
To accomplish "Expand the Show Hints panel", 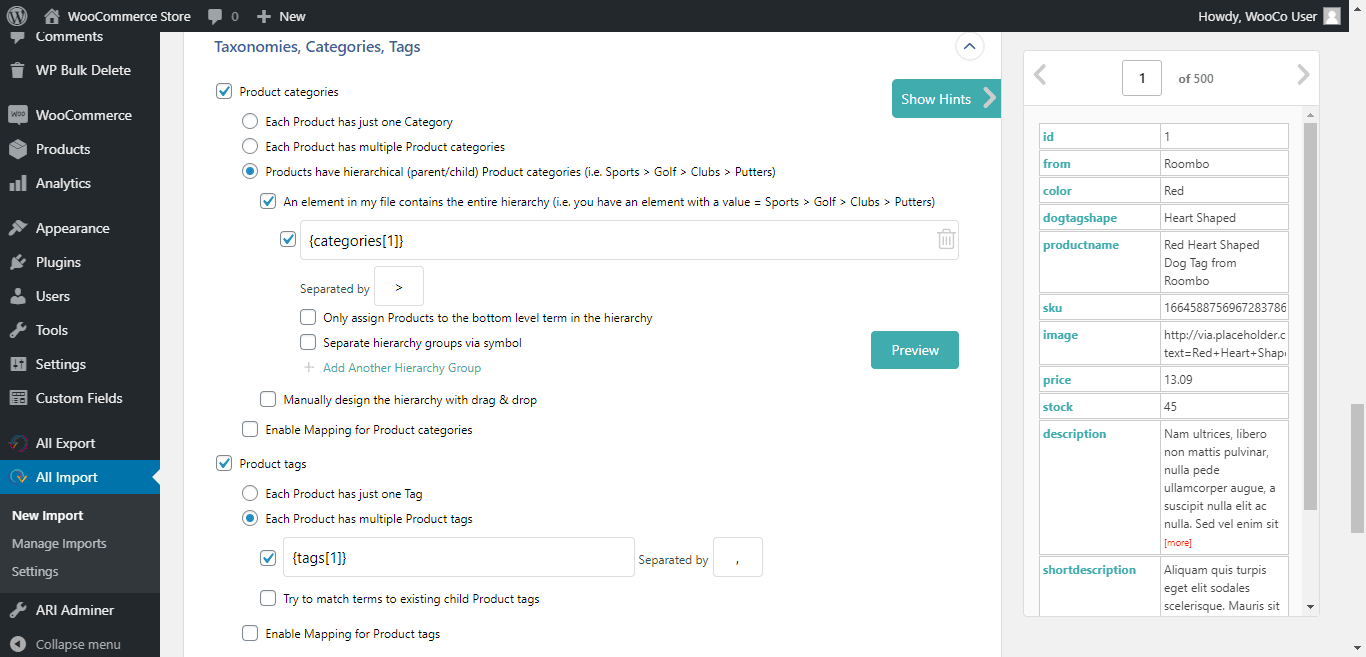I will (x=946, y=98).
